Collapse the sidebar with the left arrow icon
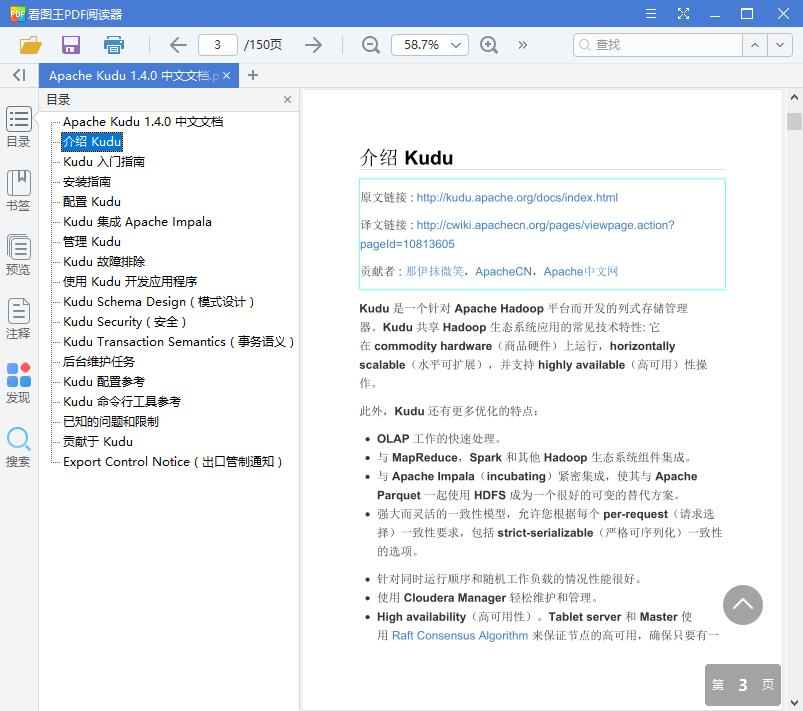This screenshot has height=711, width=803. (19, 75)
